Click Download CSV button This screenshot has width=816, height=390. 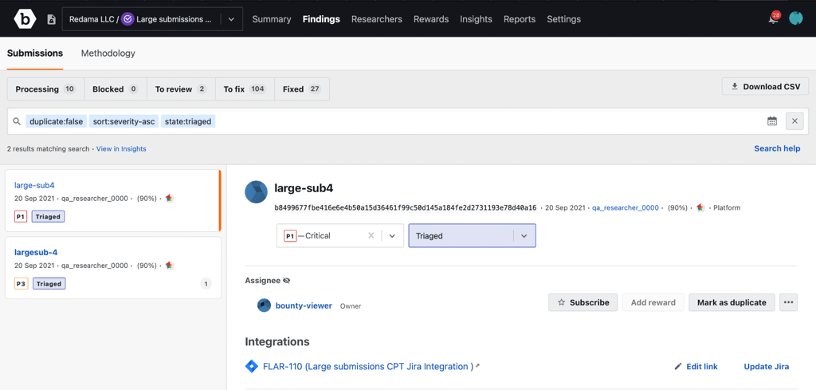point(765,86)
